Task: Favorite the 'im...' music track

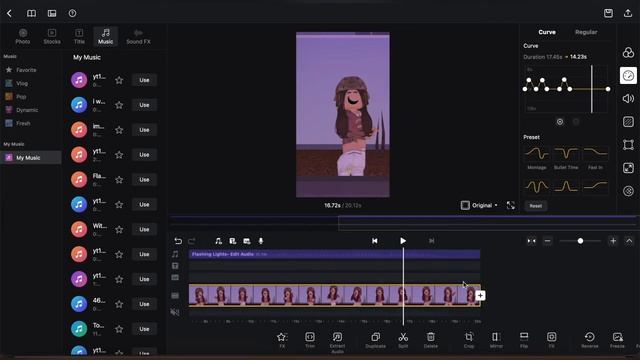Action: [x=119, y=130]
